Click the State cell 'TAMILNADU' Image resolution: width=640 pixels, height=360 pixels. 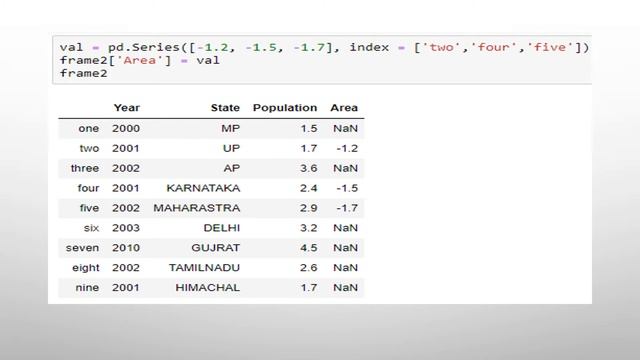coord(204,268)
